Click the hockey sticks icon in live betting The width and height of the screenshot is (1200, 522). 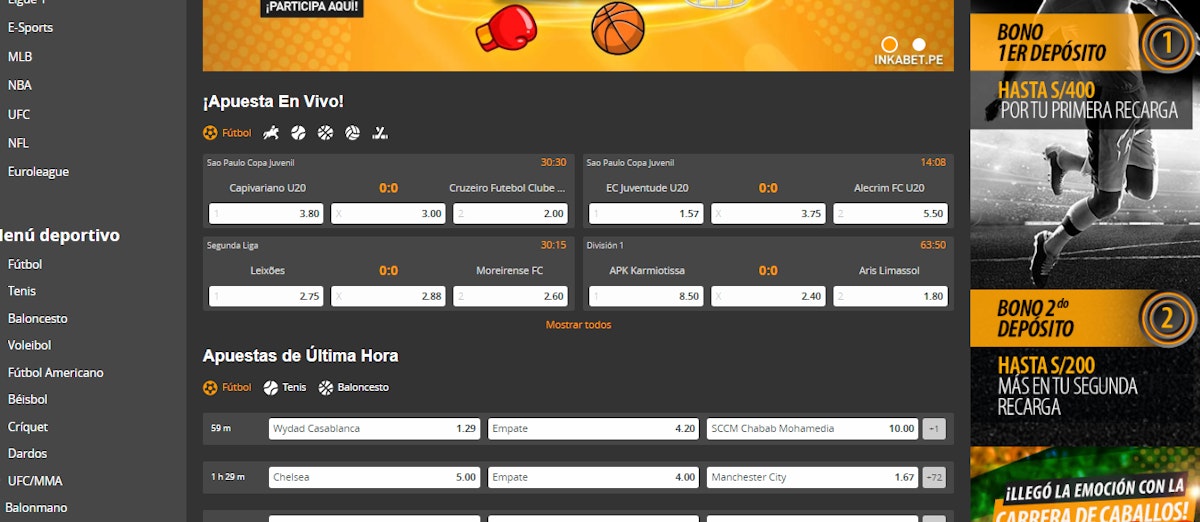click(x=380, y=132)
